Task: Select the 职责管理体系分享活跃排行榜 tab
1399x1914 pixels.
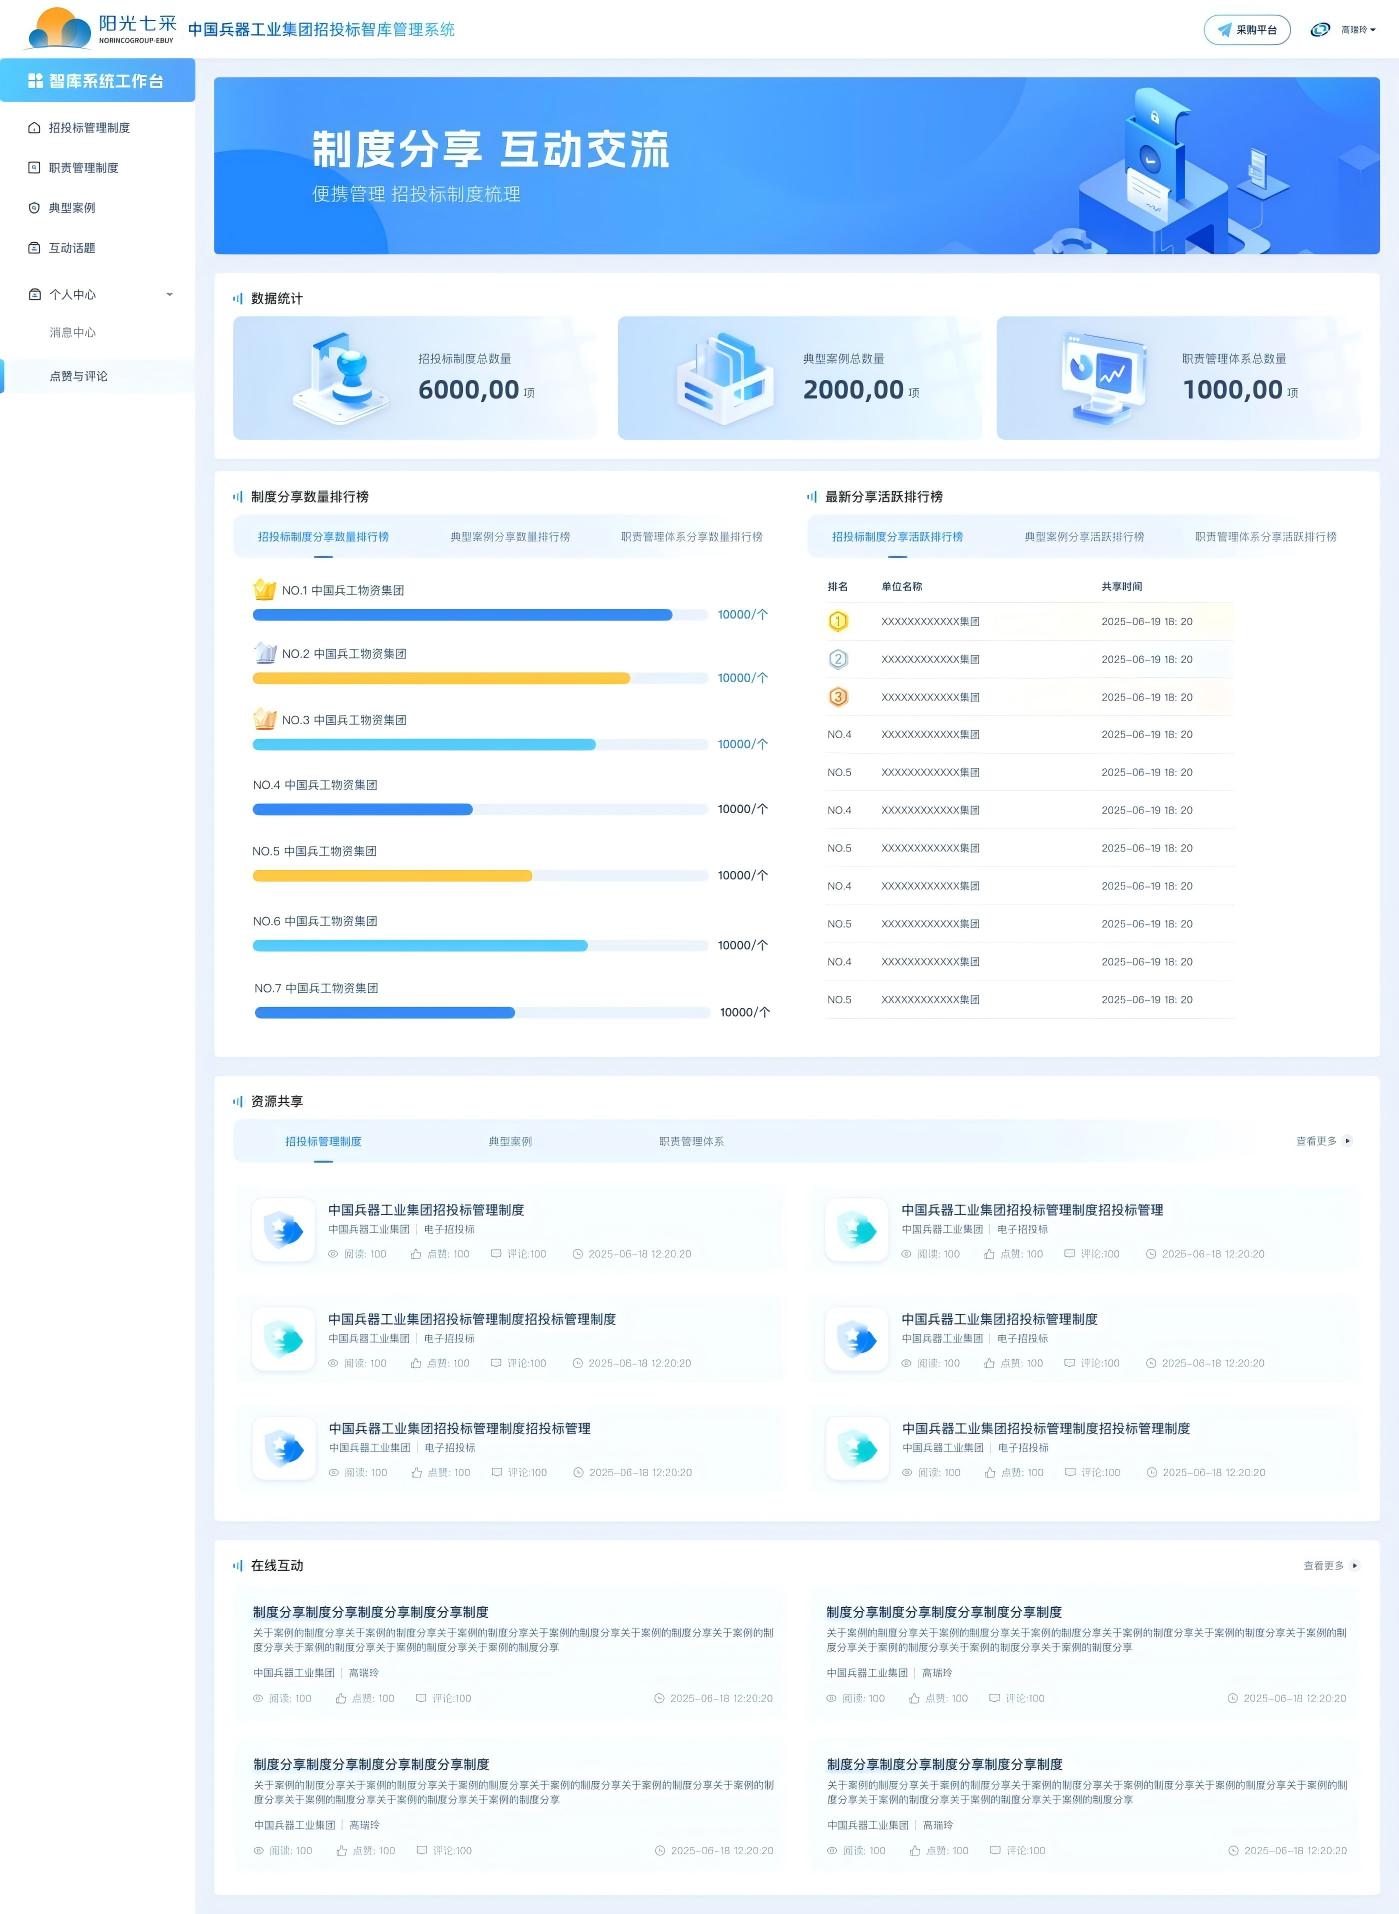Action: point(1265,537)
